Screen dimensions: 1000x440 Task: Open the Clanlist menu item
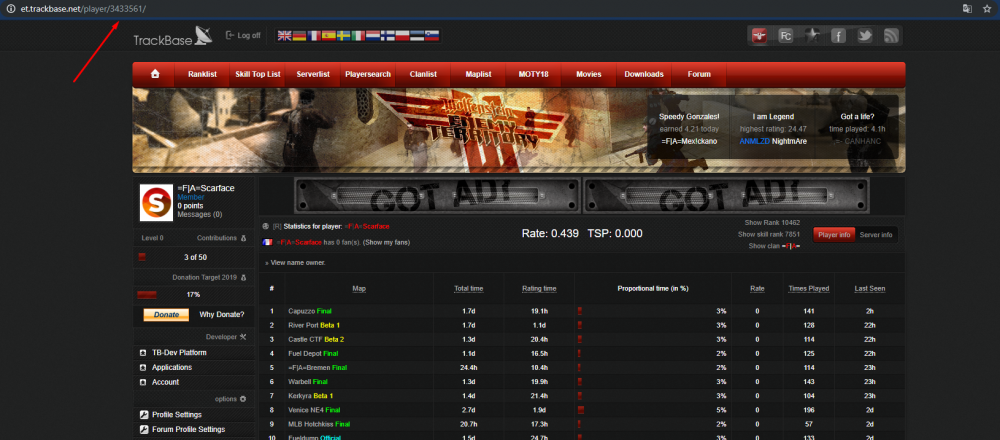point(423,74)
